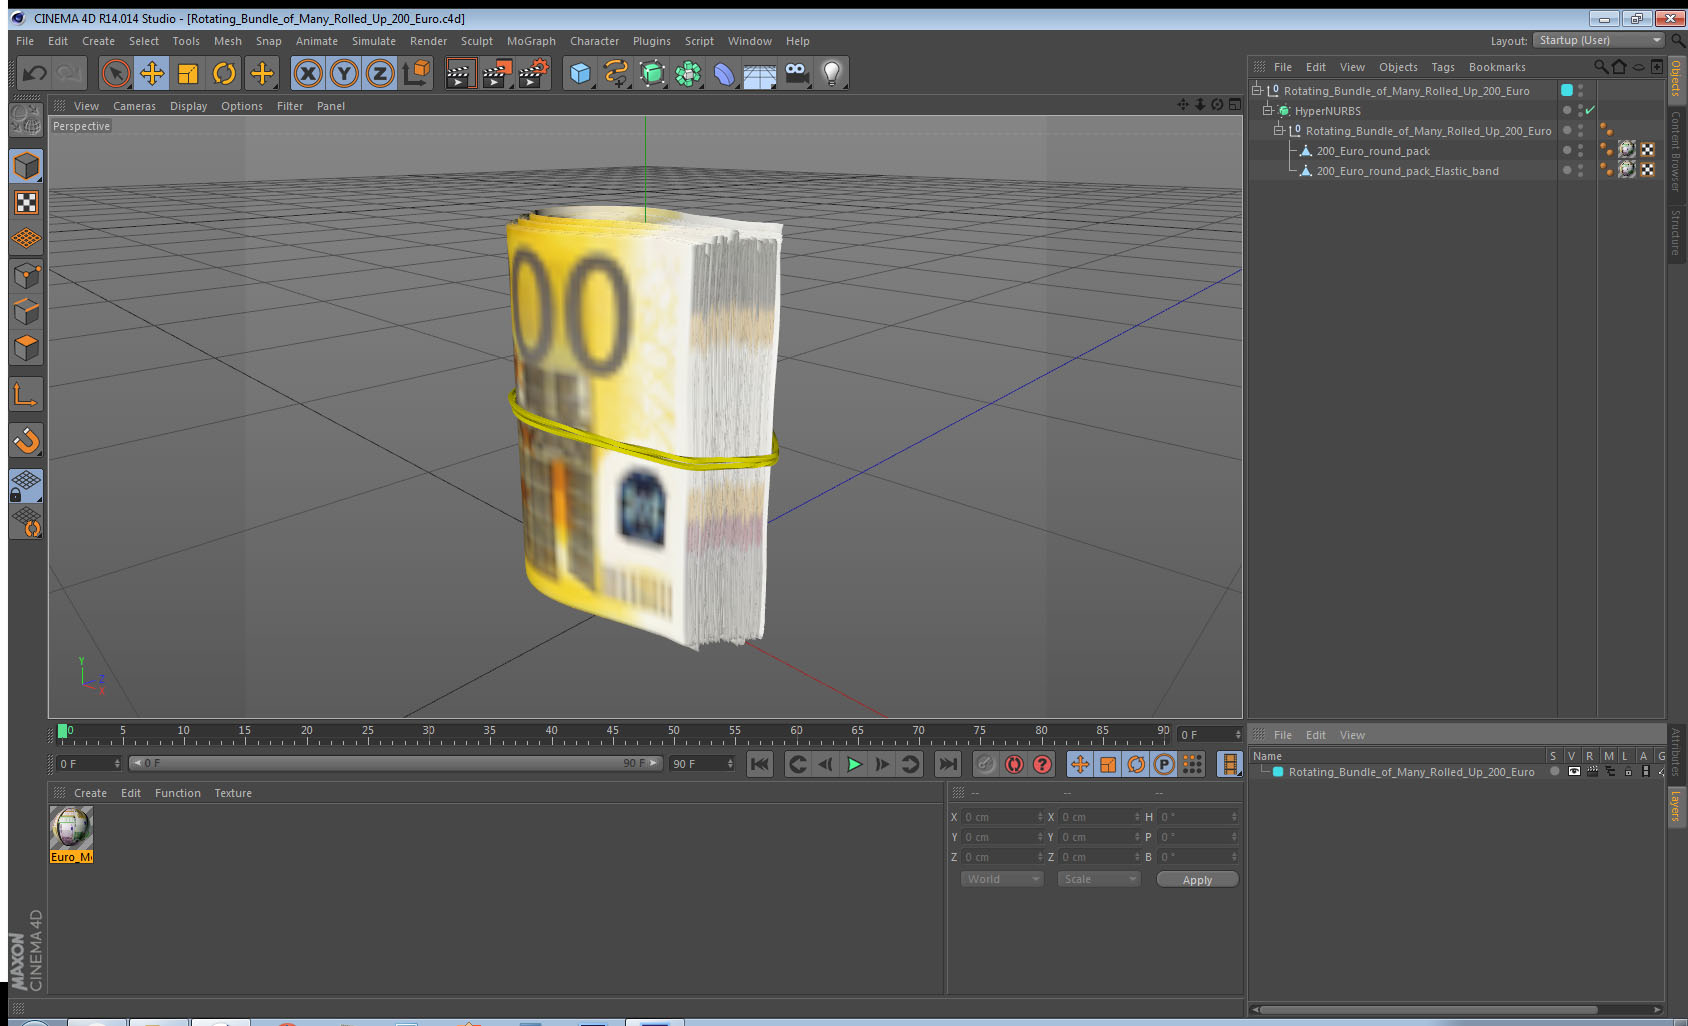1688x1026 pixels.
Task: Open the Array modeling objects icon
Action: click(688, 73)
